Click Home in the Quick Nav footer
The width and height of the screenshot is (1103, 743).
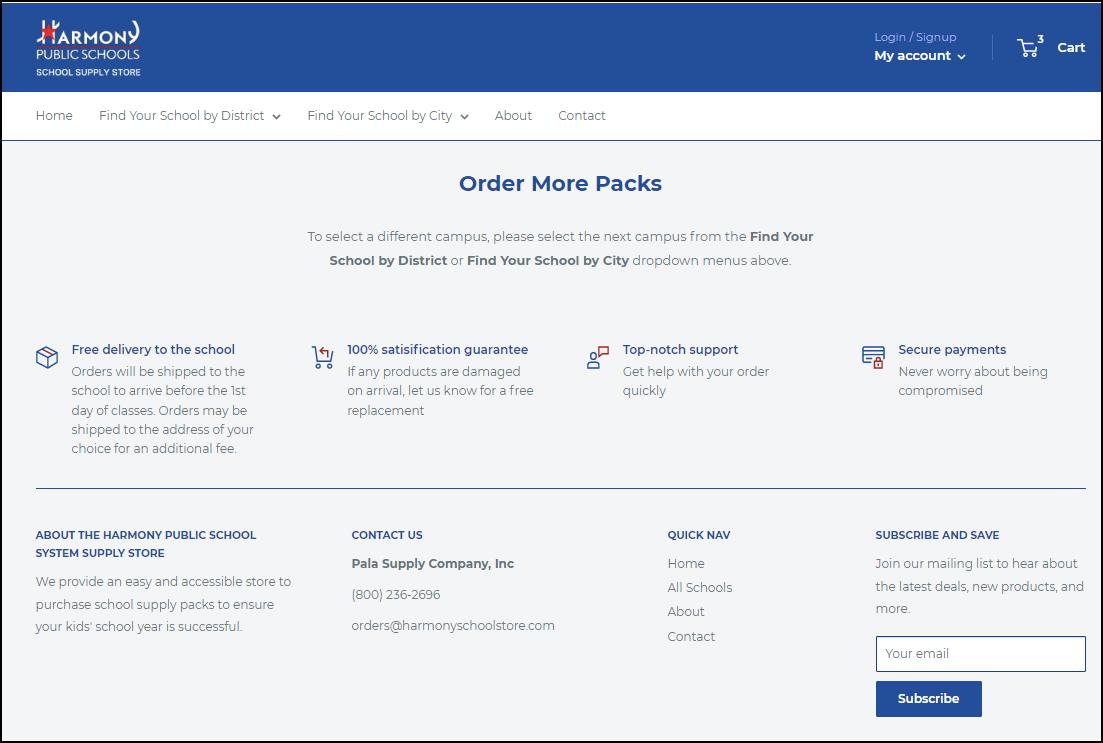pos(686,564)
